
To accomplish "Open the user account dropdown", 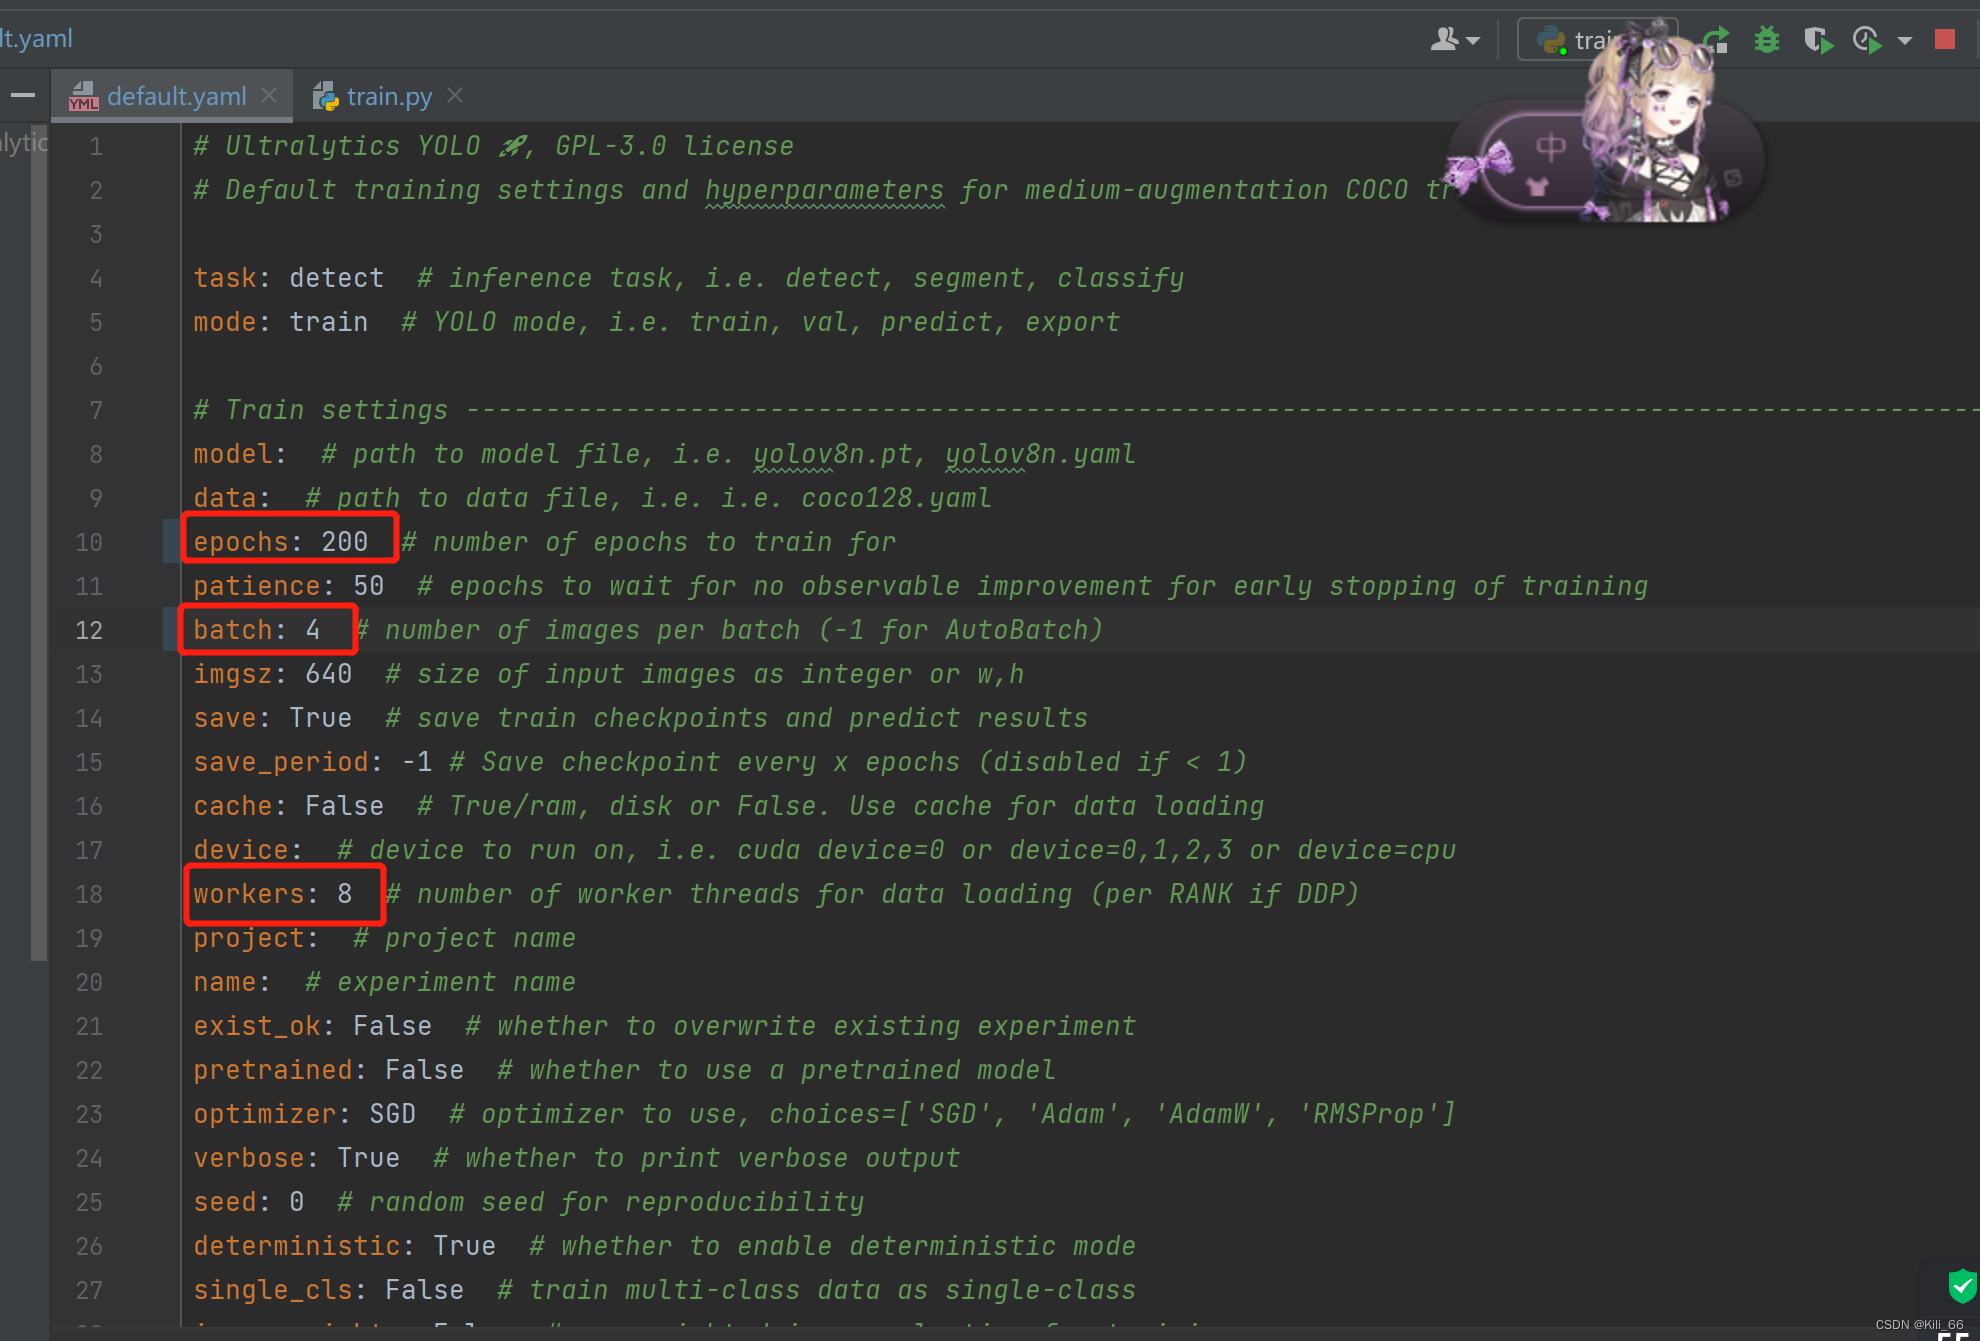I will click(x=1452, y=38).
